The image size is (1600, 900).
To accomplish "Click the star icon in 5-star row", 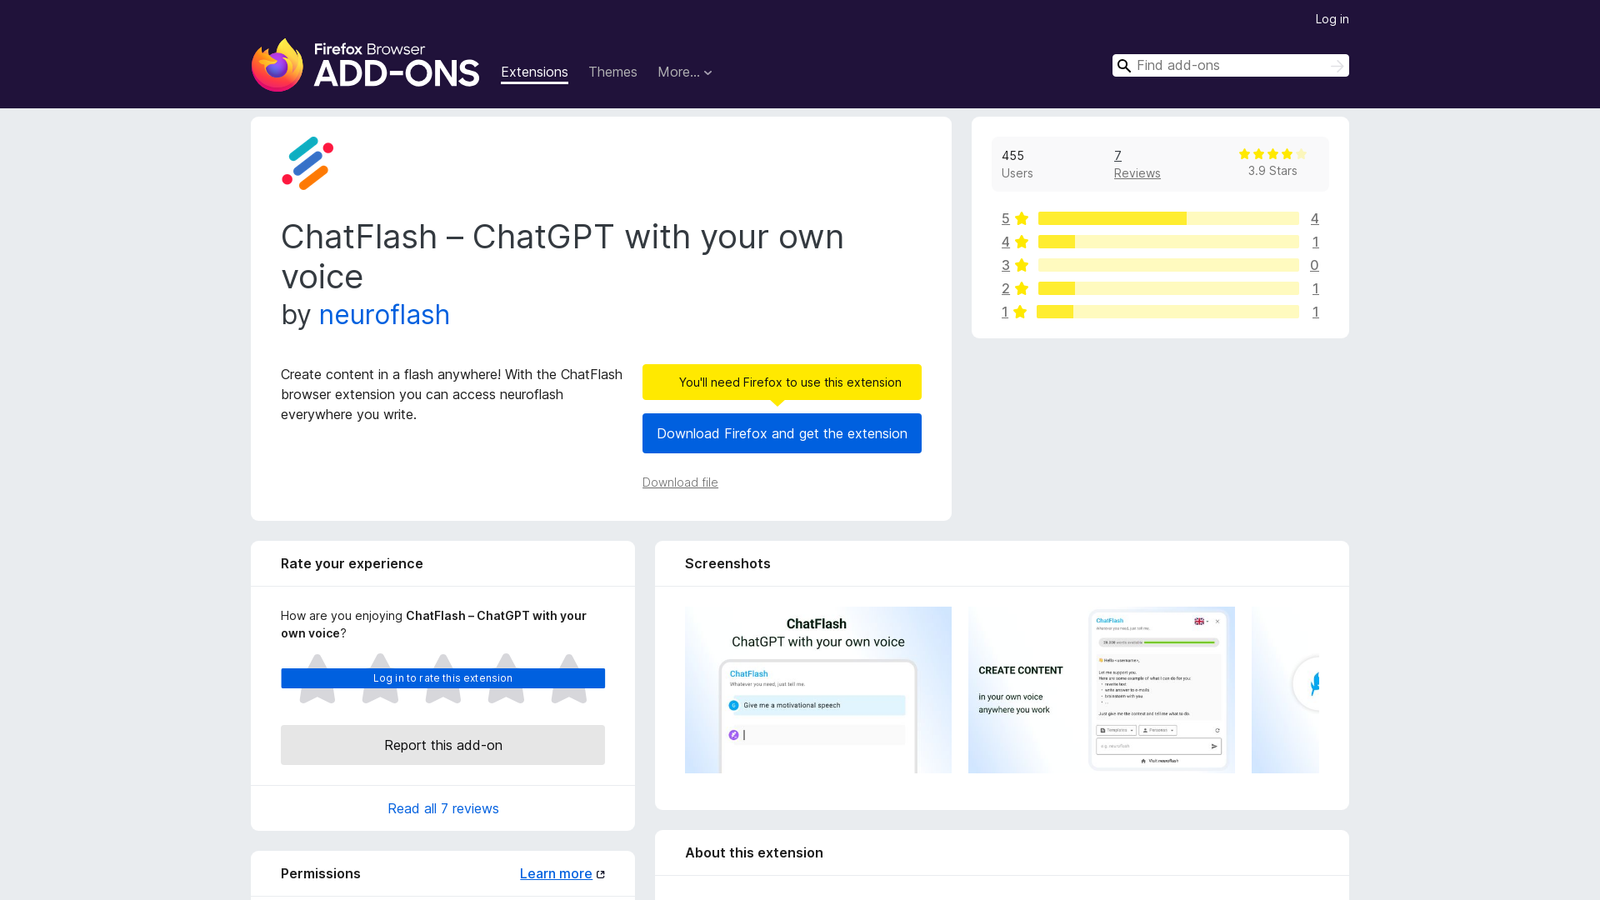I will (1022, 219).
